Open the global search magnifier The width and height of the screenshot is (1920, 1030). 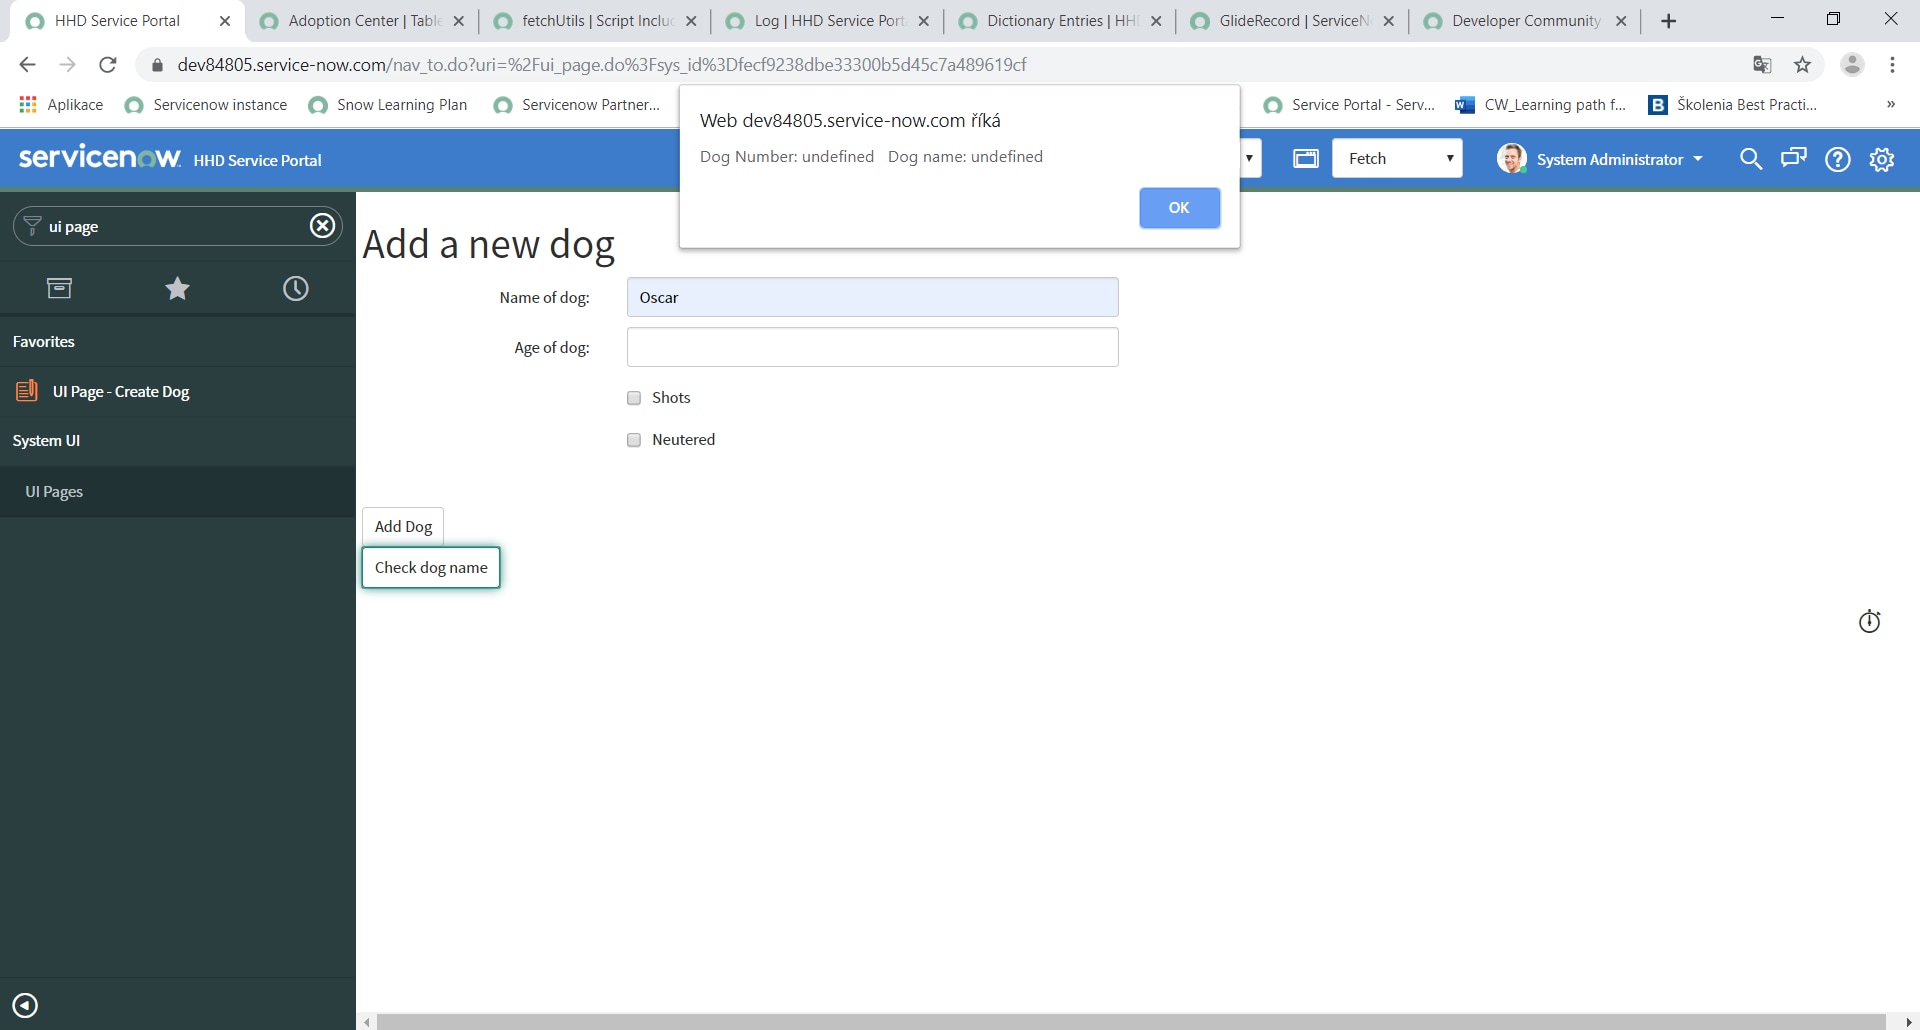pyautogui.click(x=1750, y=159)
